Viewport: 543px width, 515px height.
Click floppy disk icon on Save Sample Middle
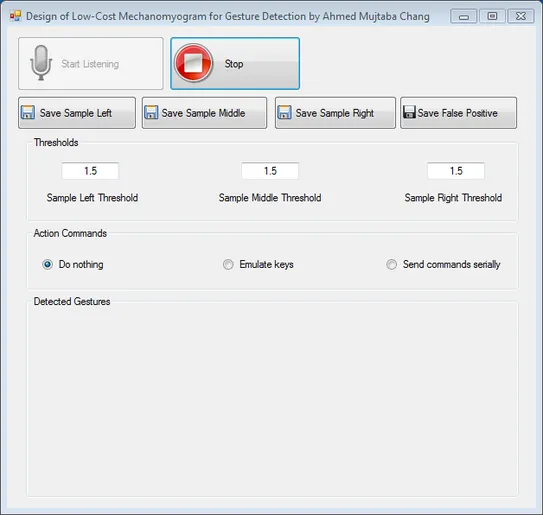click(x=151, y=113)
